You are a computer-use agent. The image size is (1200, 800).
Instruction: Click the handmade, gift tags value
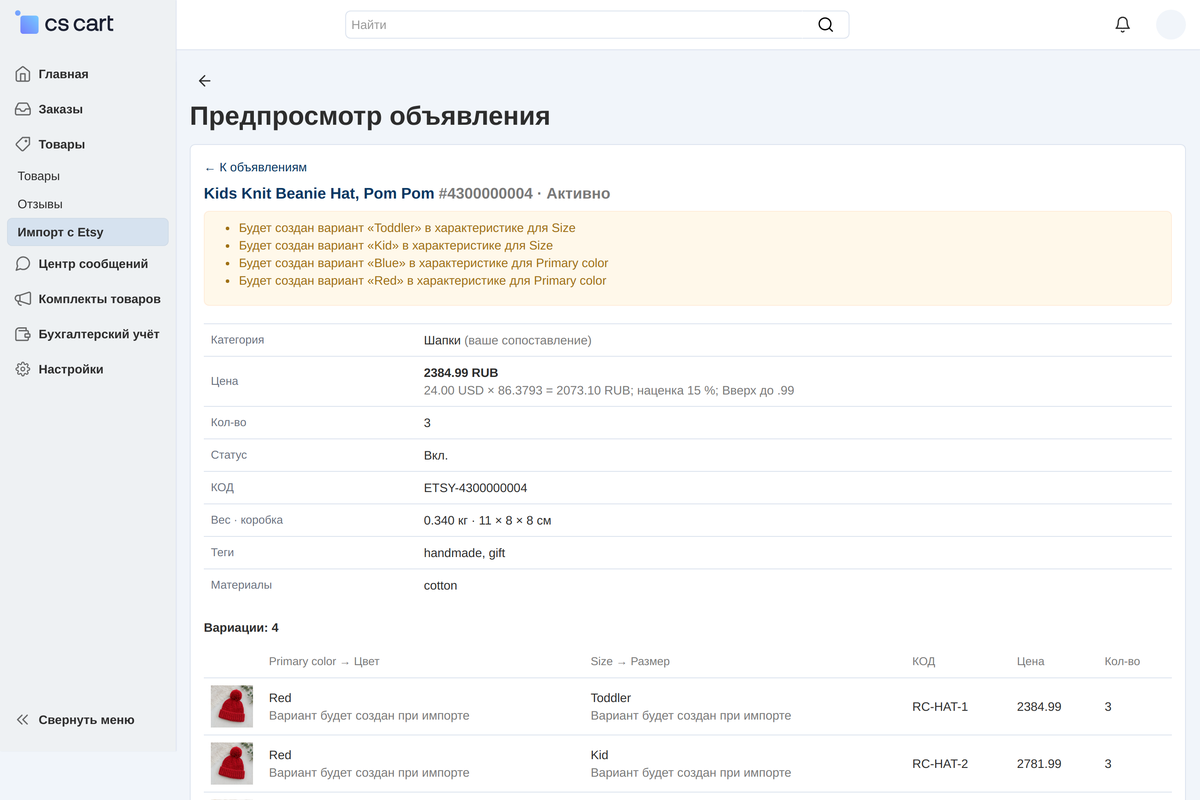(465, 553)
